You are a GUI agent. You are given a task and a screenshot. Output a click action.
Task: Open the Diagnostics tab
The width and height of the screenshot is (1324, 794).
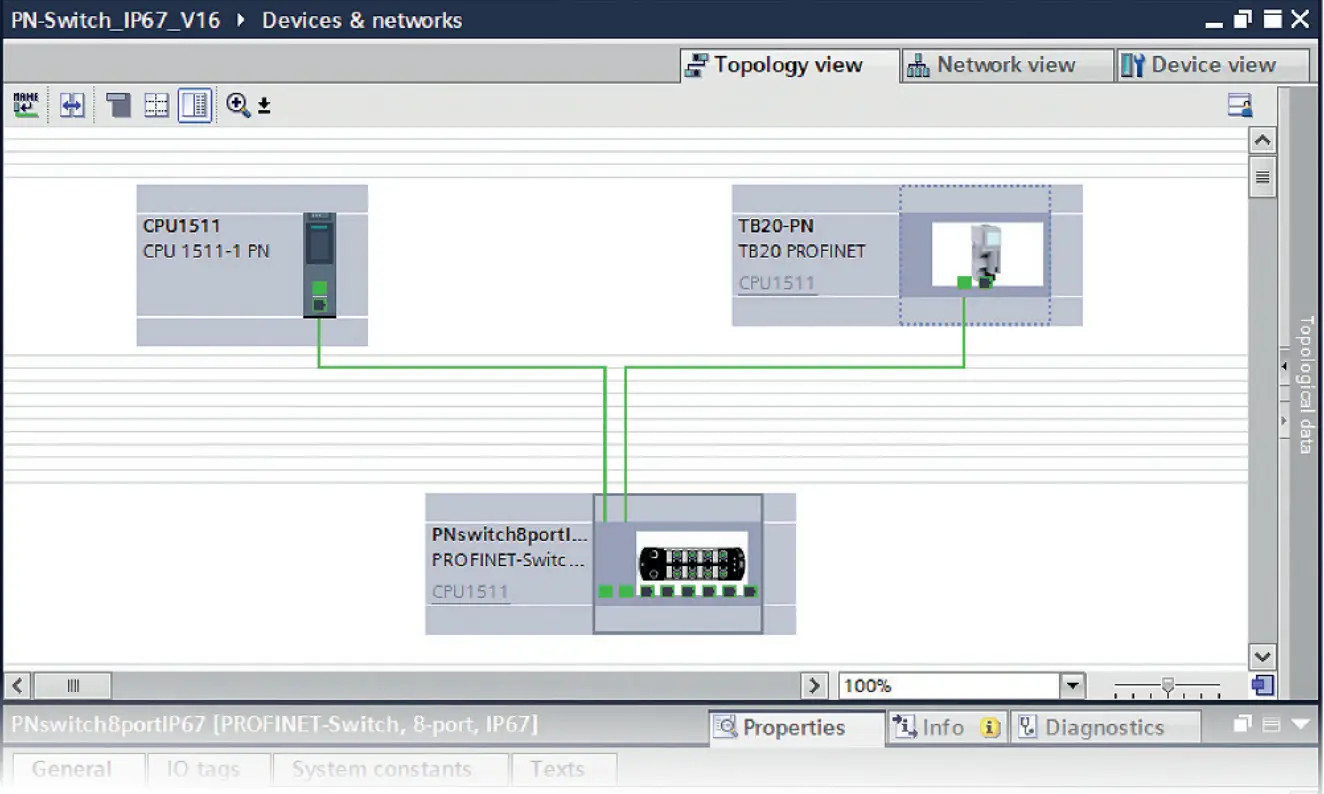pos(1104,728)
